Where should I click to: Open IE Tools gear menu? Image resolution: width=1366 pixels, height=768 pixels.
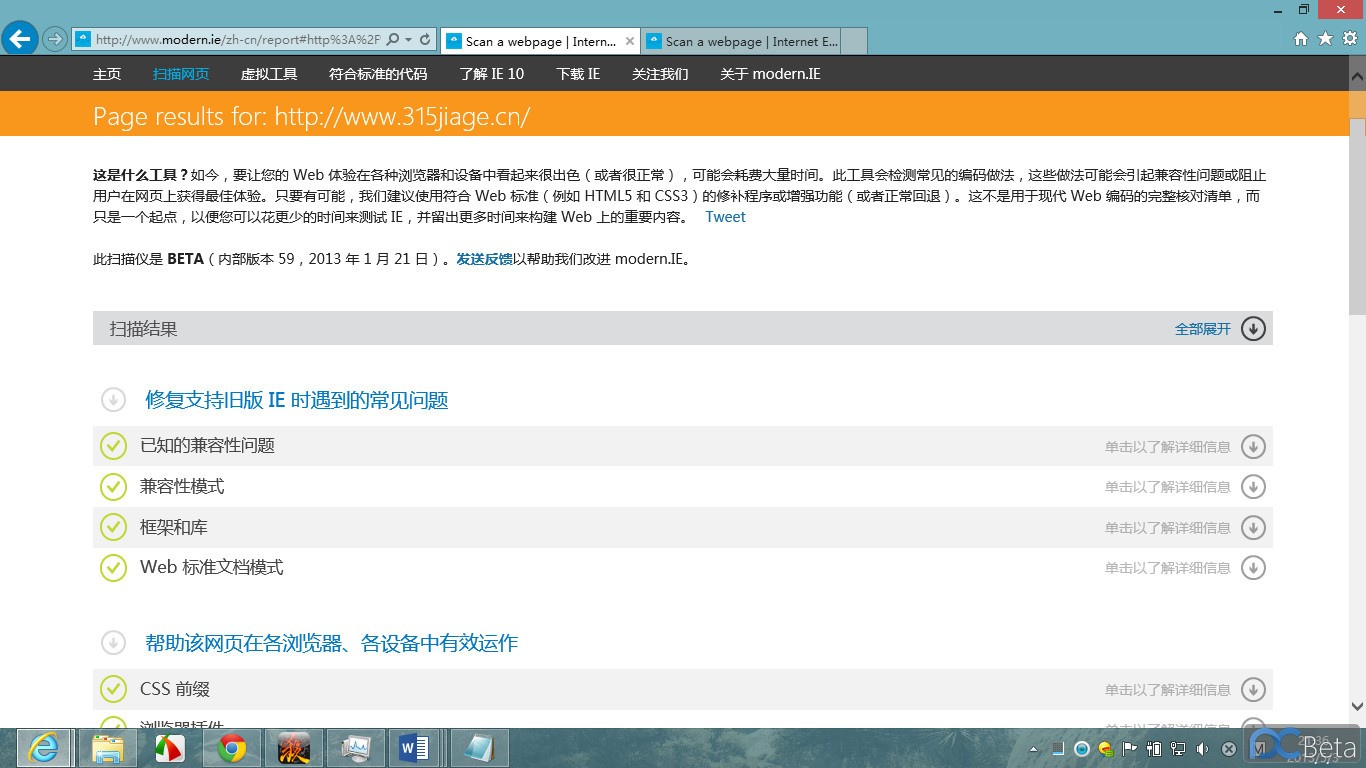click(1349, 39)
